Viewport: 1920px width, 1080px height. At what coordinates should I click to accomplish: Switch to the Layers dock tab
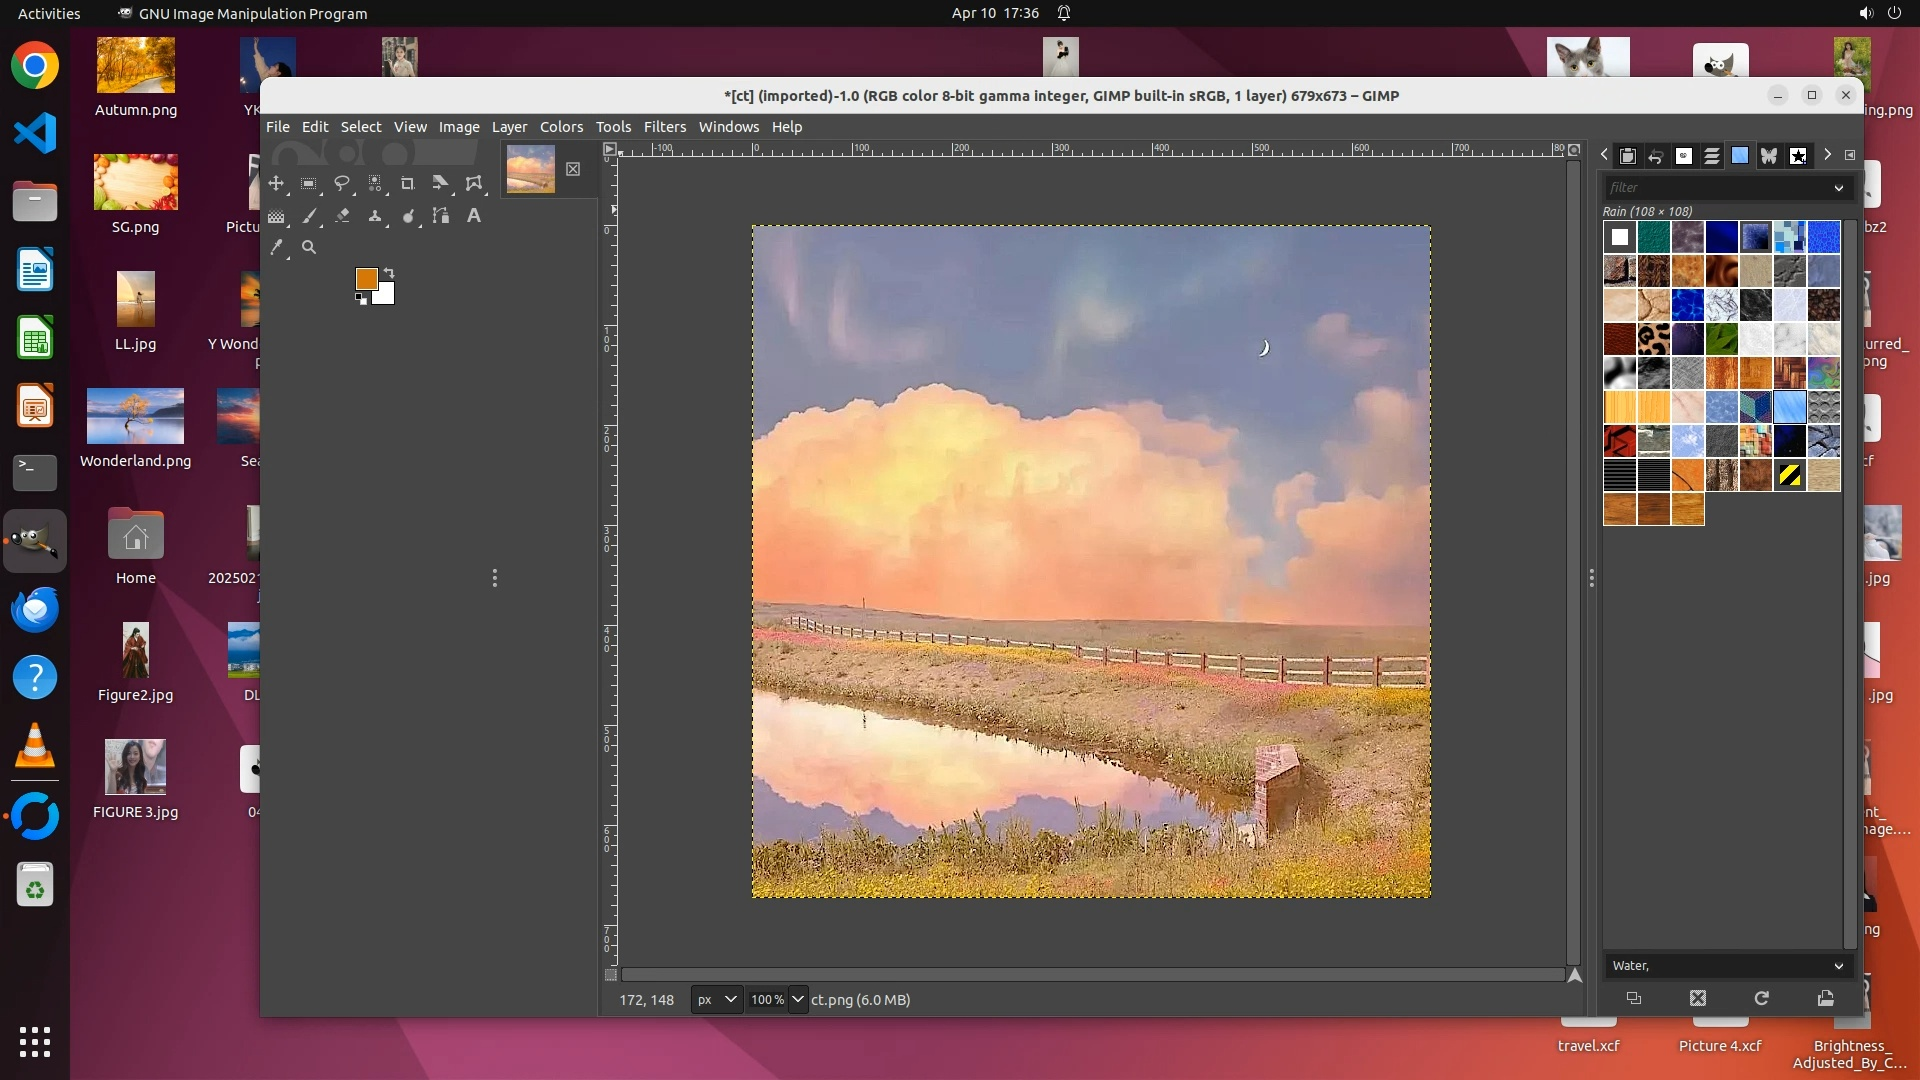point(1712,156)
